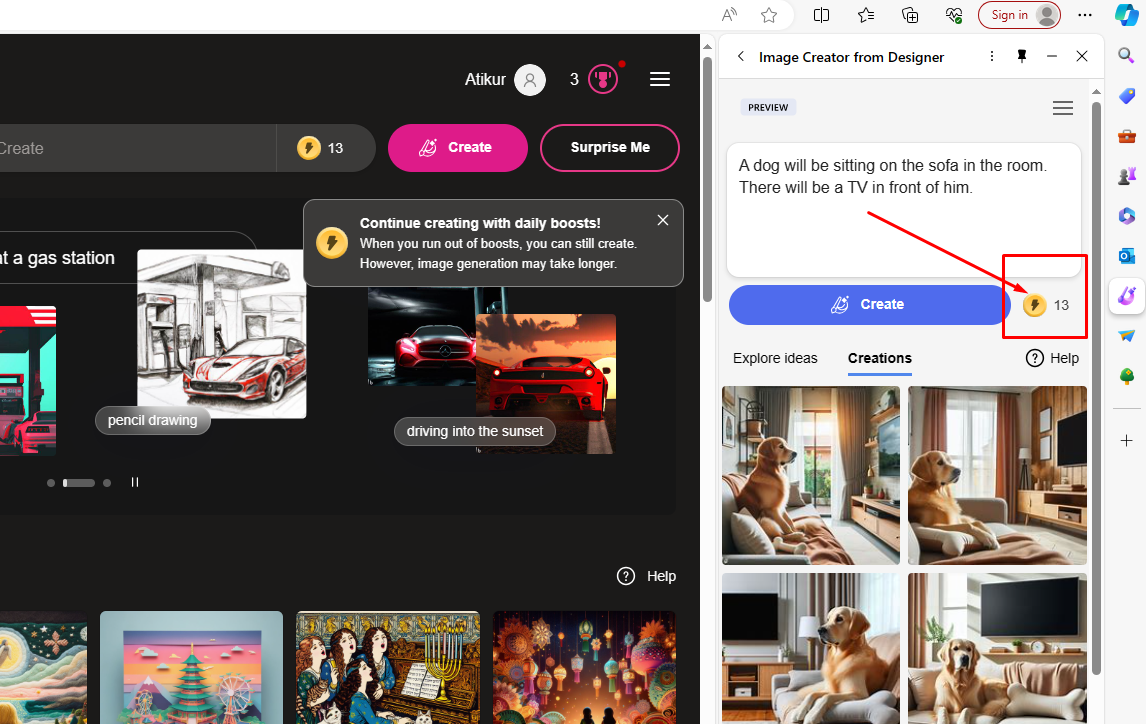Toggle split screen icon in toolbar
1146x724 pixels.
[x=821, y=15]
